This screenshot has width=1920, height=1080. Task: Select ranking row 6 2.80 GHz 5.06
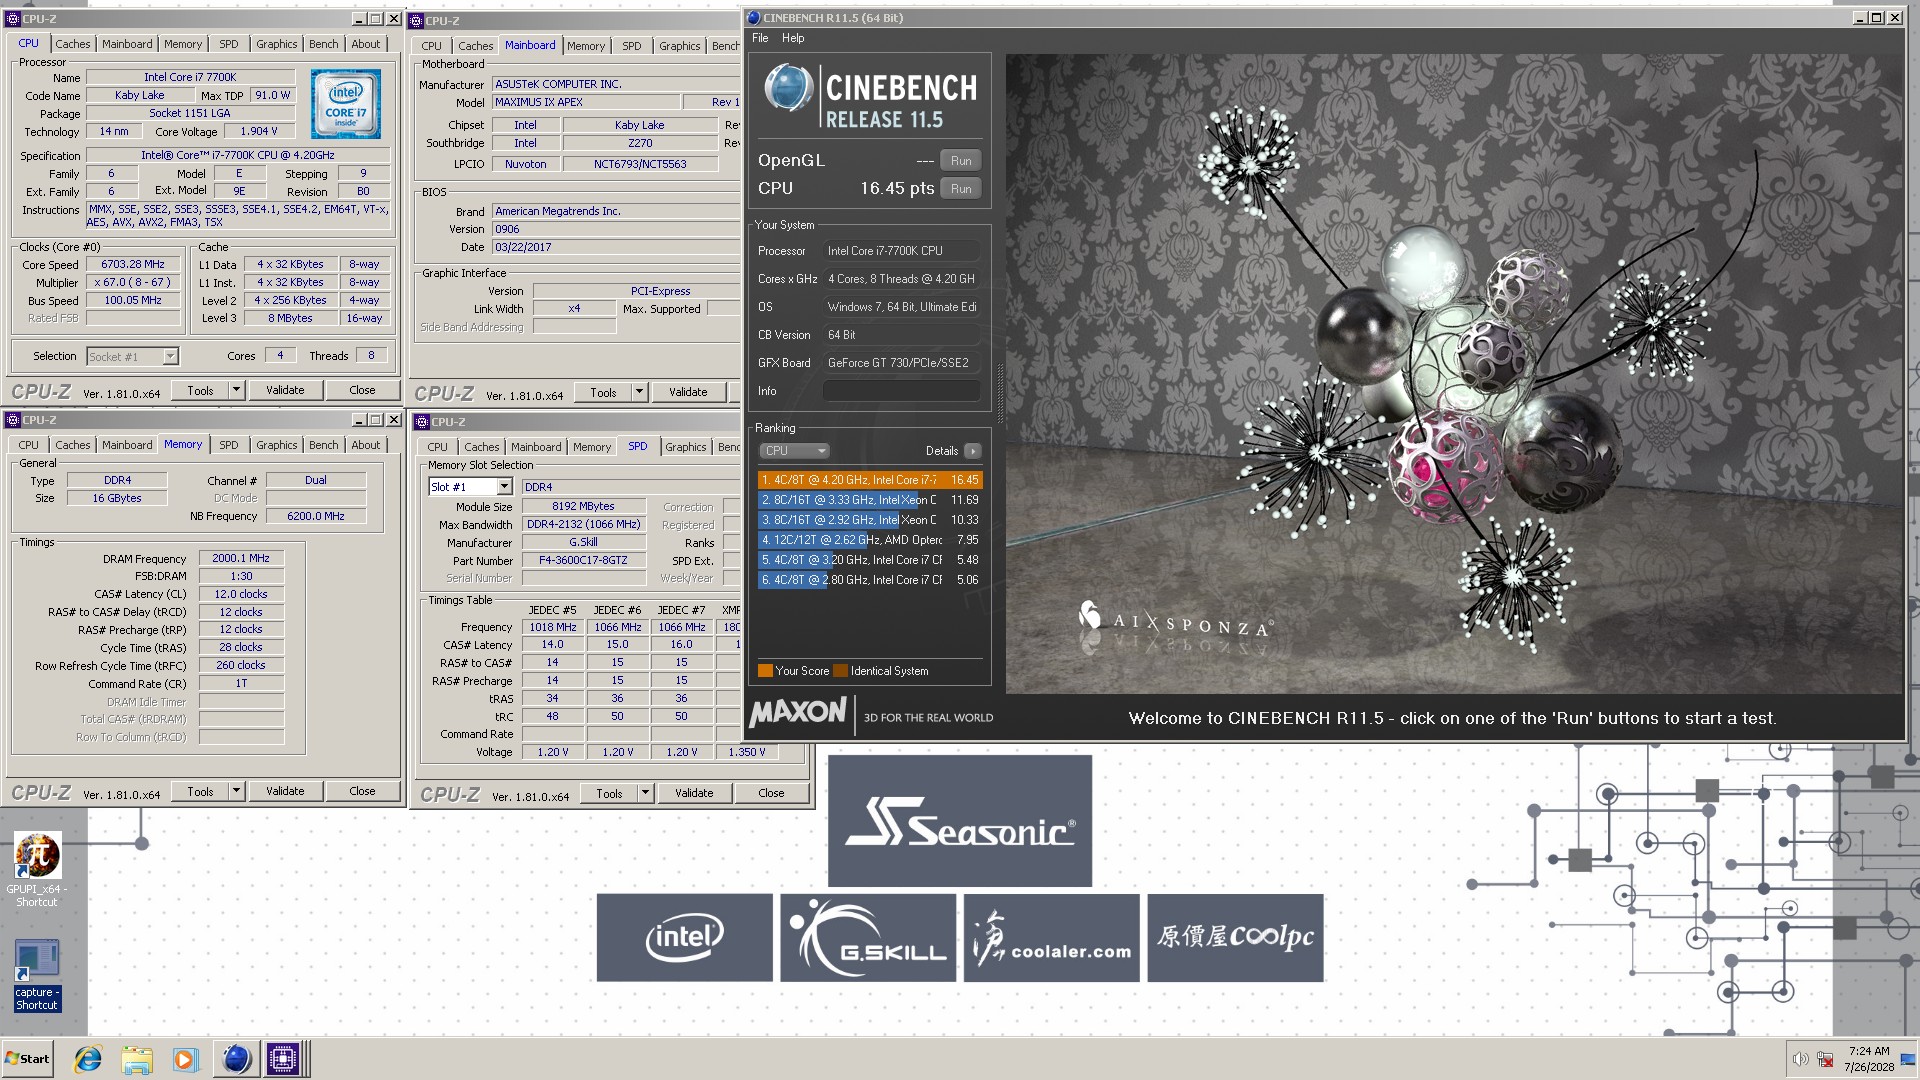click(x=869, y=580)
